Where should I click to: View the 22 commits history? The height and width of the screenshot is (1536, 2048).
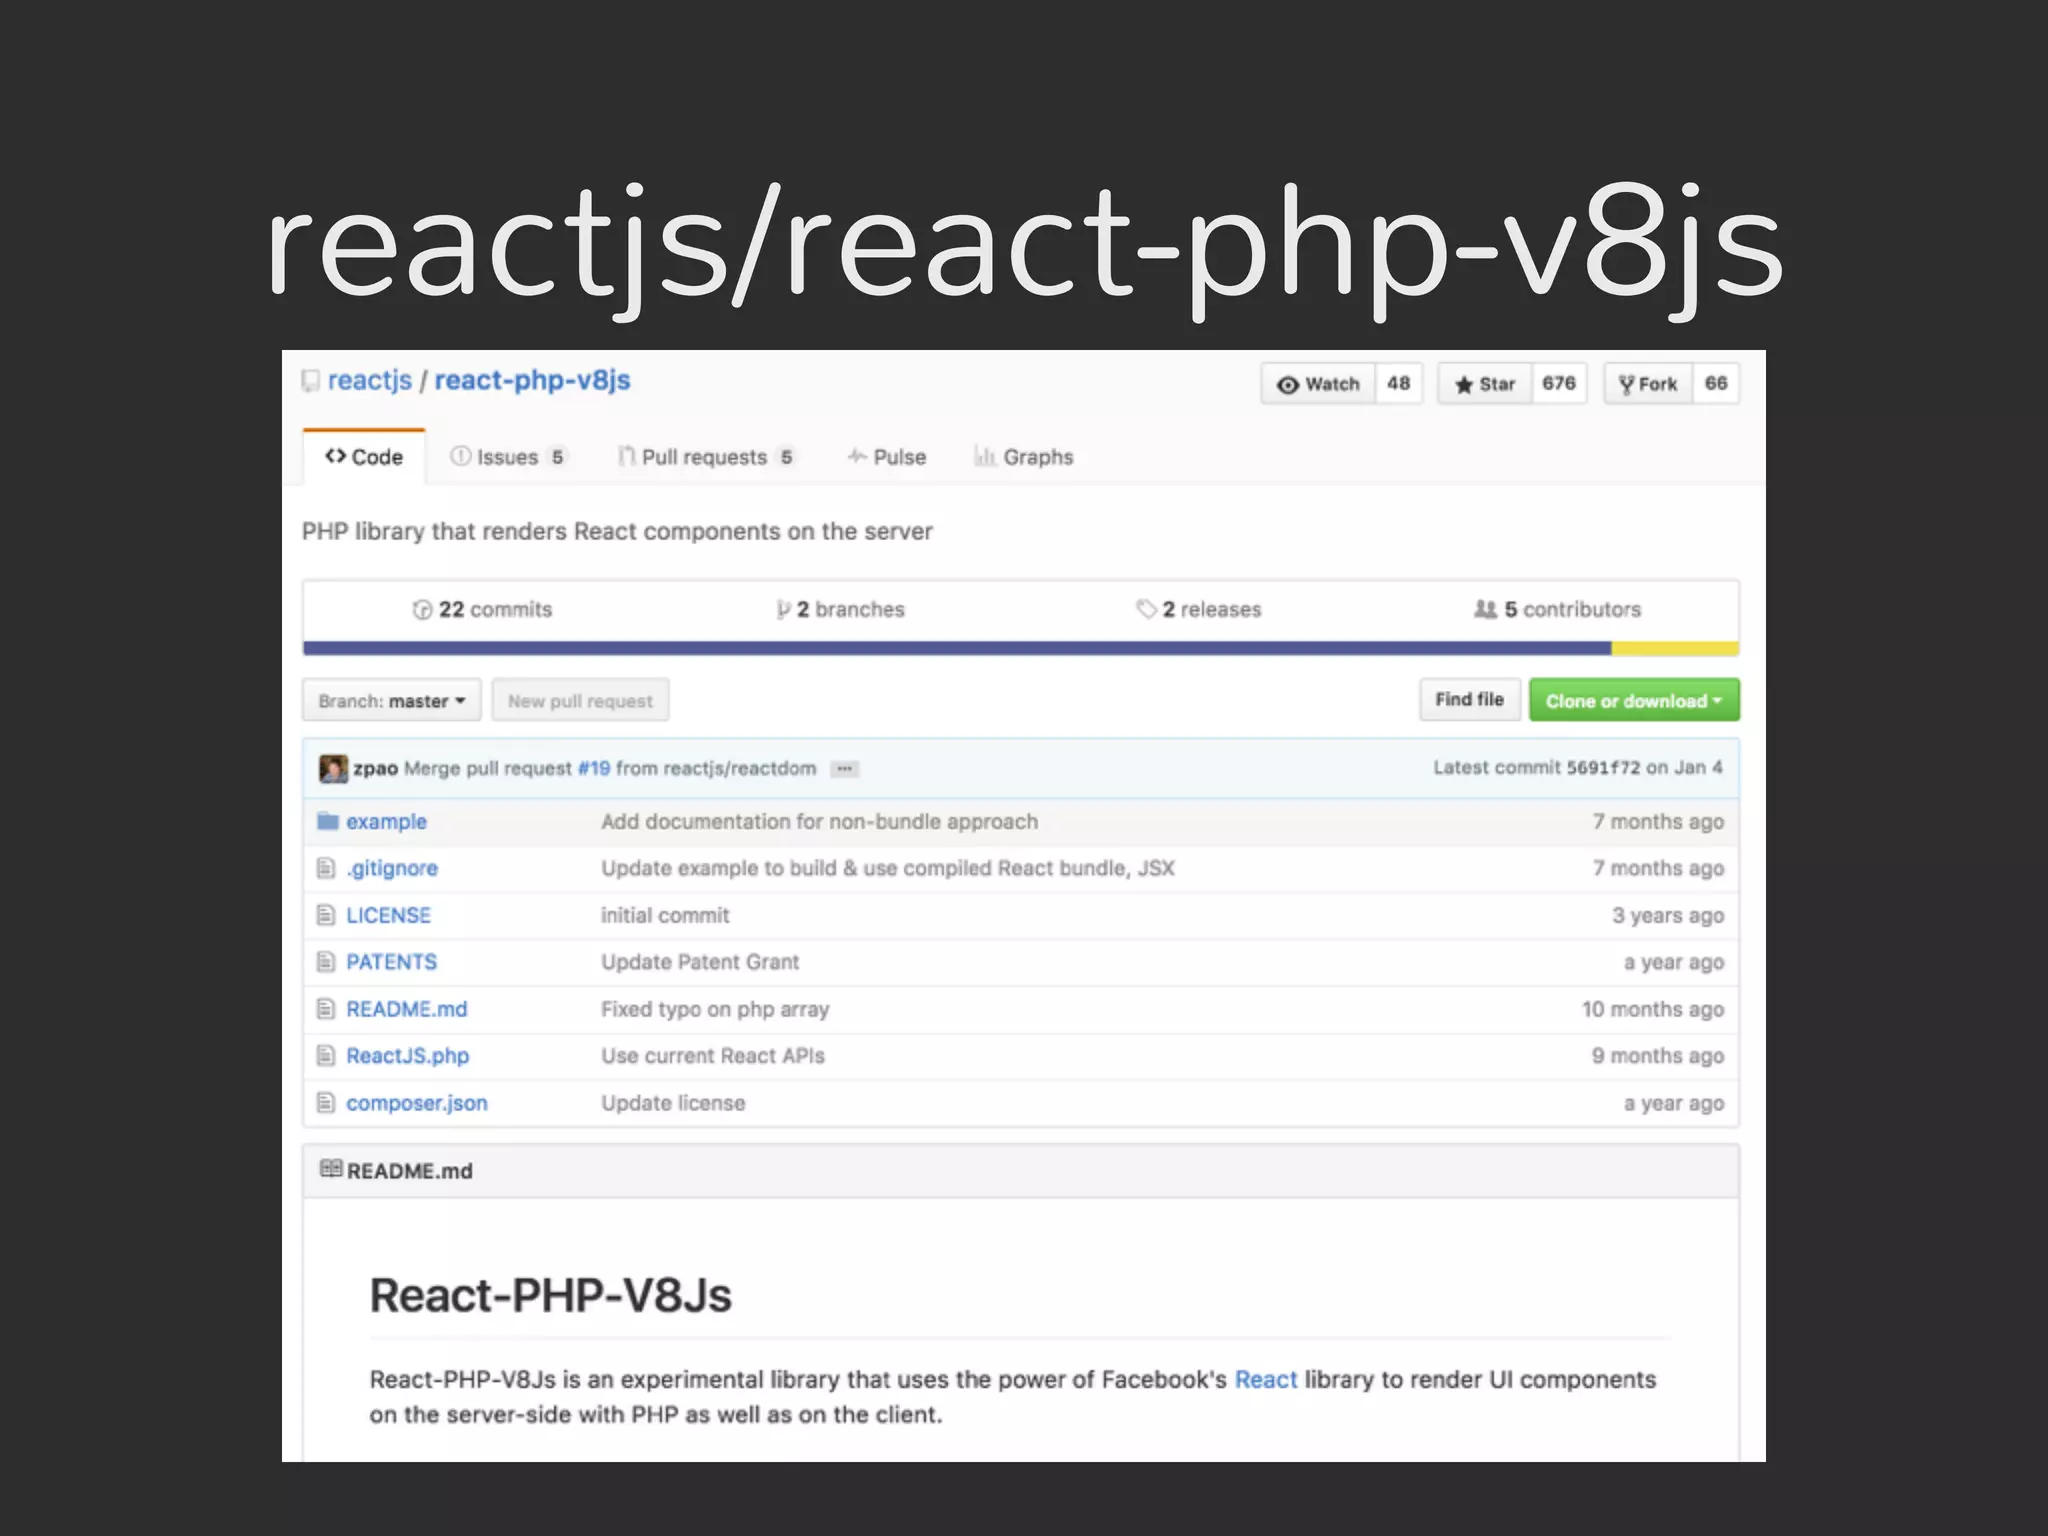pyautogui.click(x=482, y=609)
